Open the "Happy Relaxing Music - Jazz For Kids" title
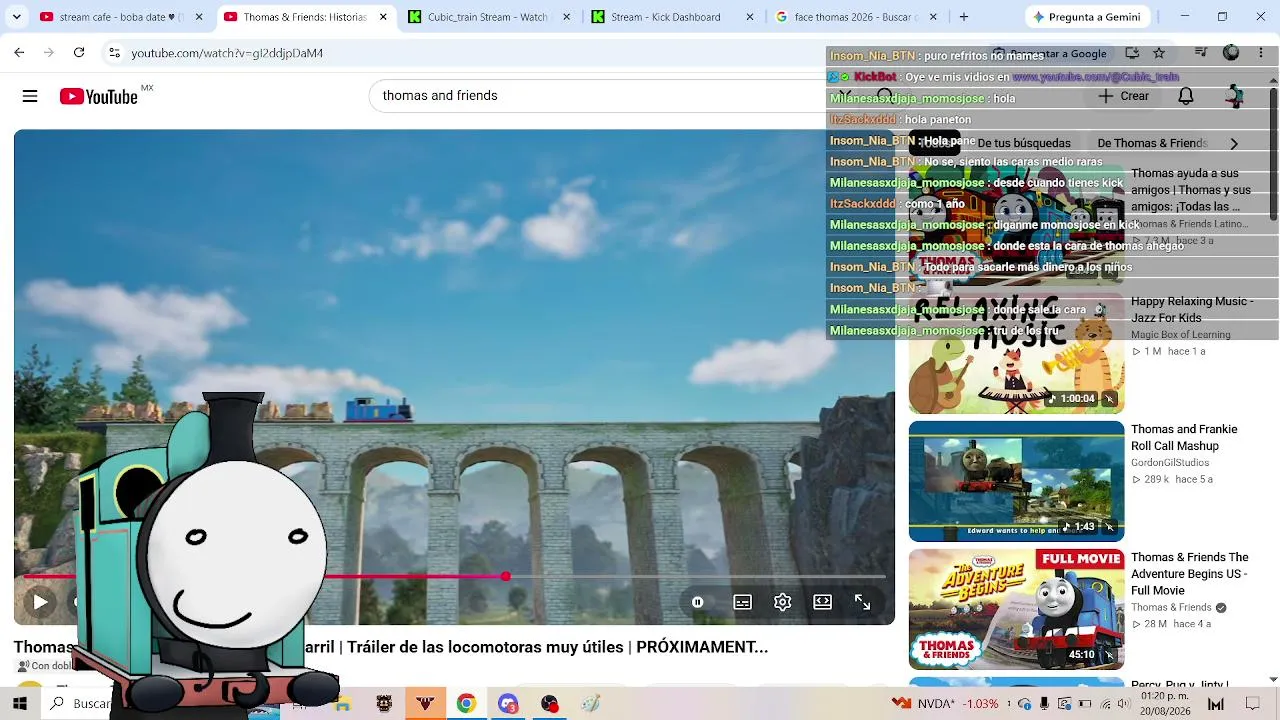This screenshot has height=720, width=1280. pos(1192,309)
